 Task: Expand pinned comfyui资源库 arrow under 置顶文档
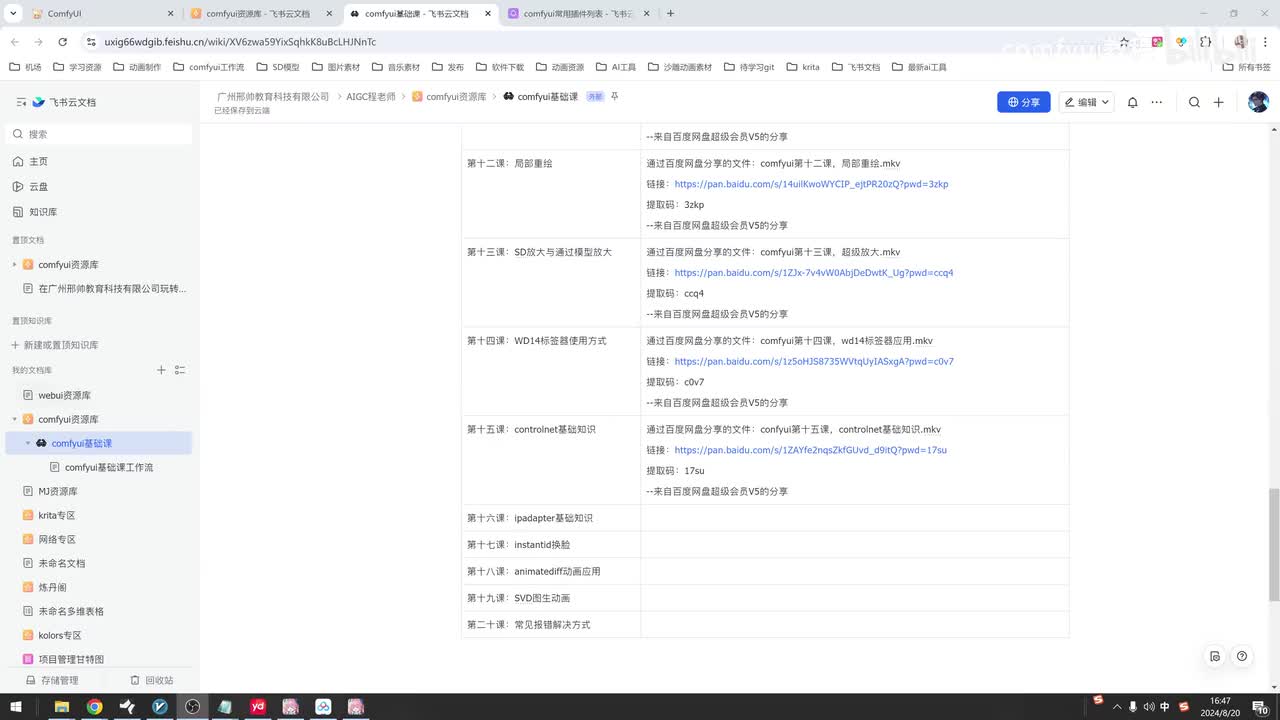tap(14, 265)
